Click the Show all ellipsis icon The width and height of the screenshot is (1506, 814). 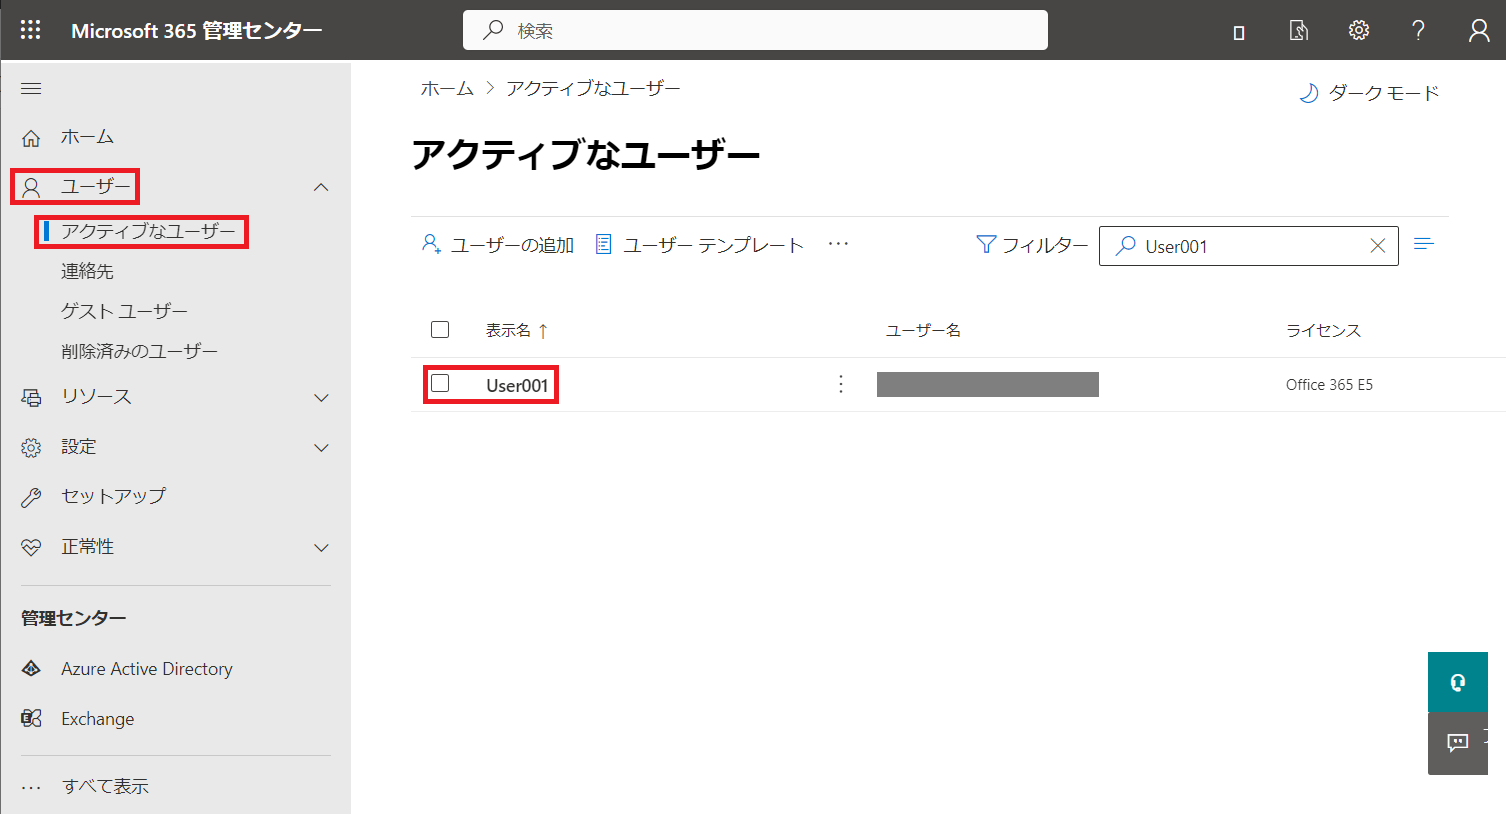[31, 788]
